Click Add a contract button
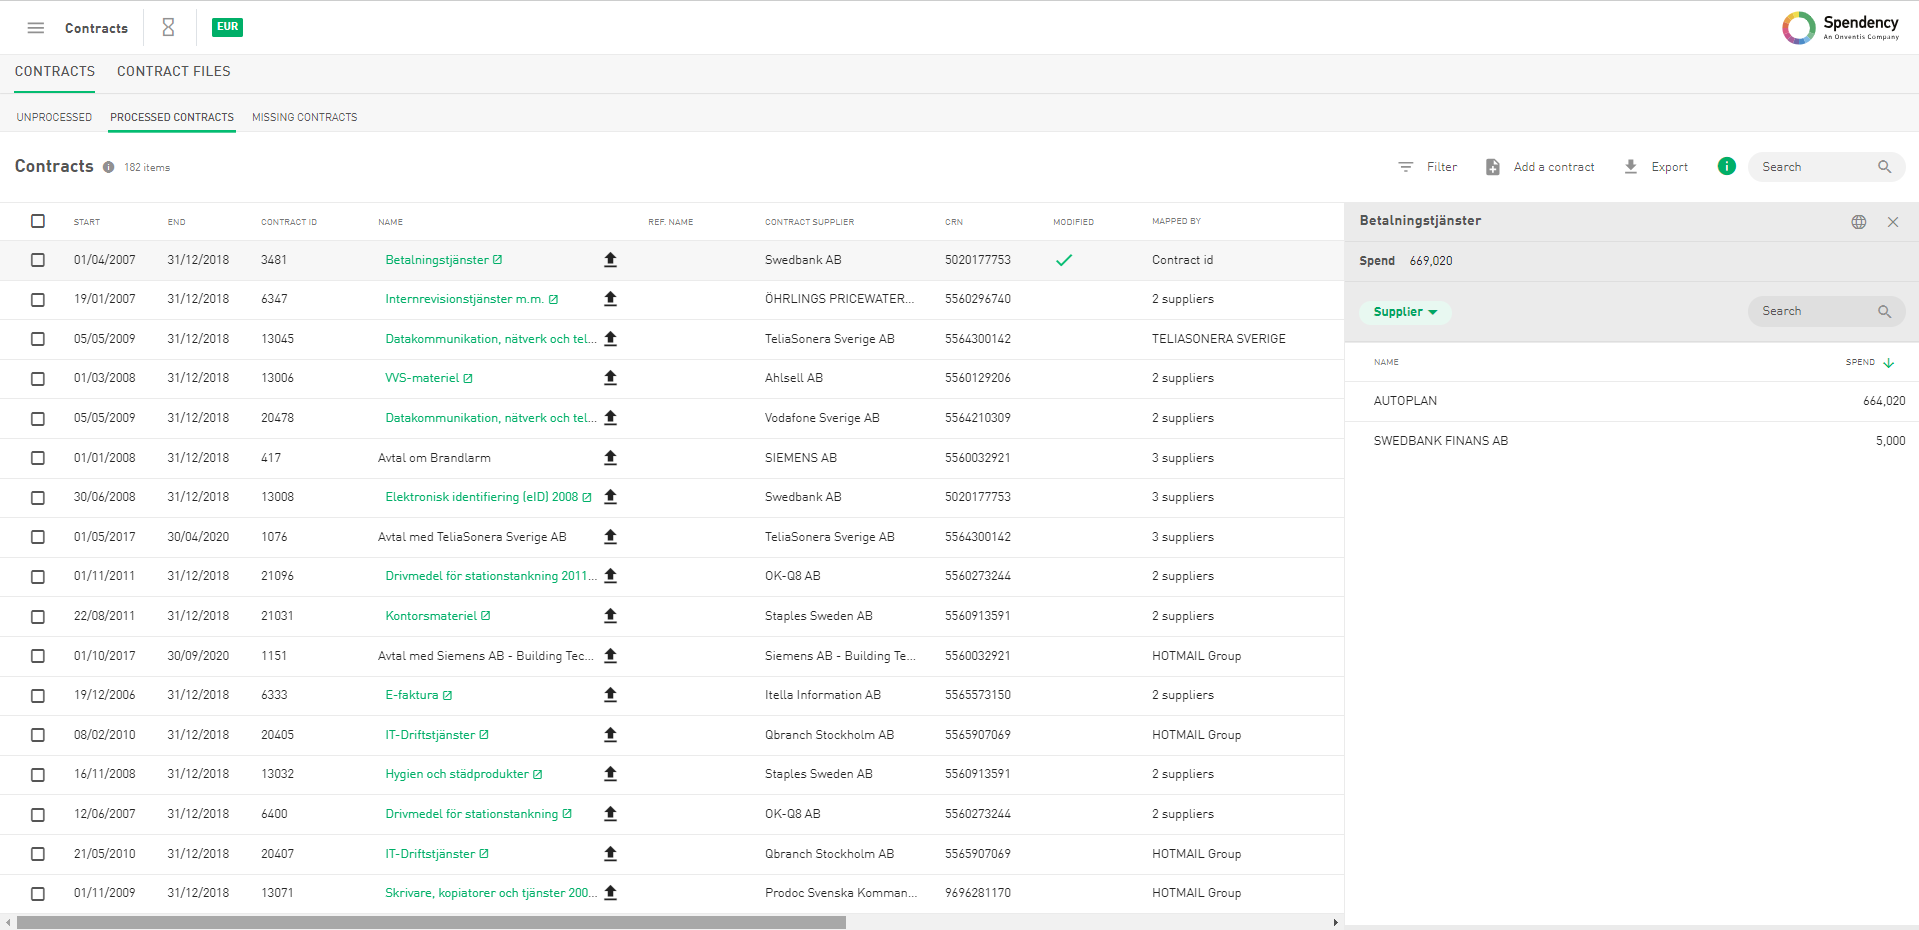The width and height of the screenshot is (1919, 930). tap(1540, 167)
